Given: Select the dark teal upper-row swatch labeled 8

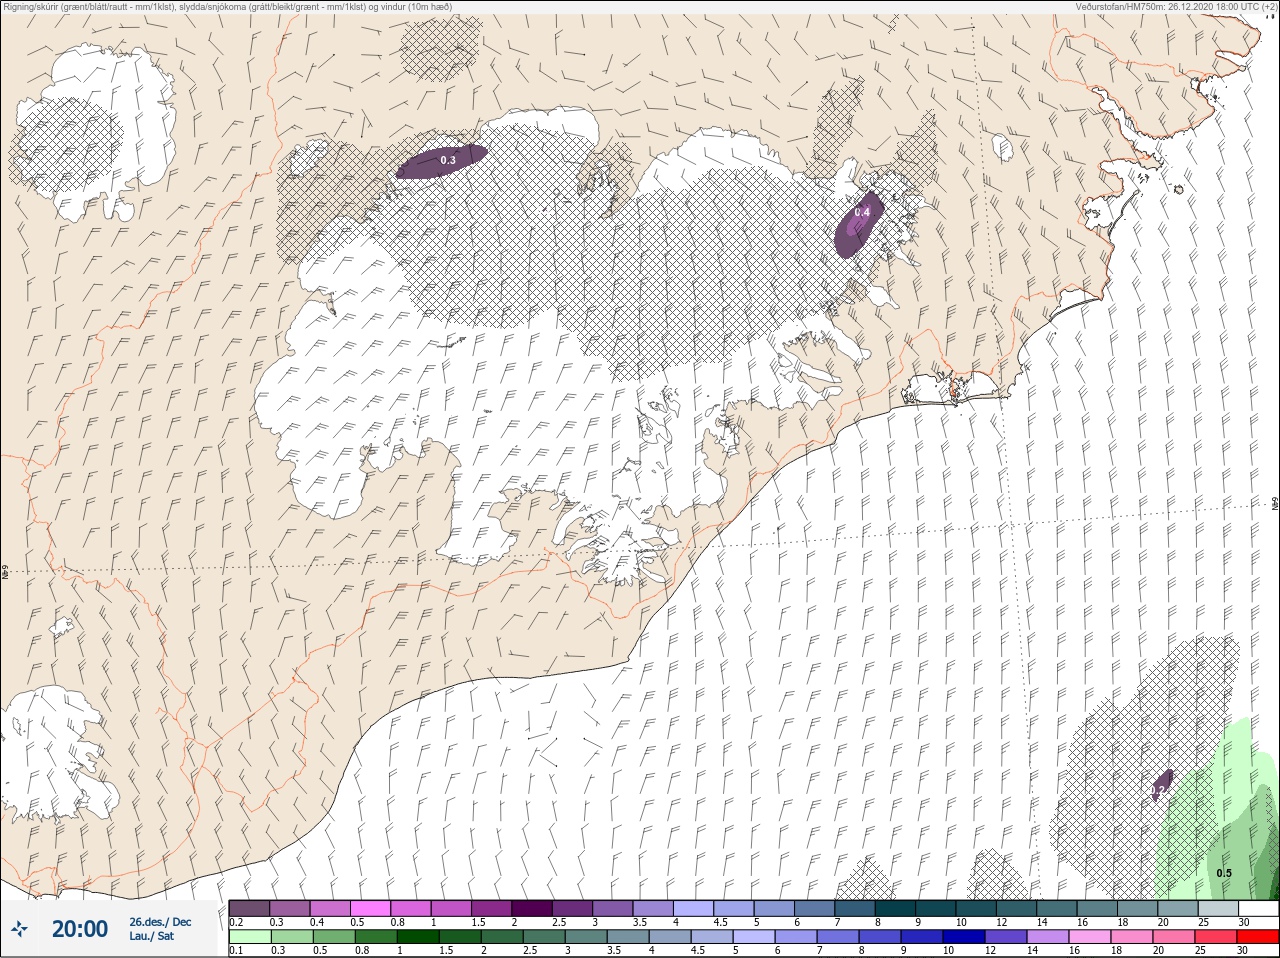Looking at the screenshot, I should click(895, 908).
